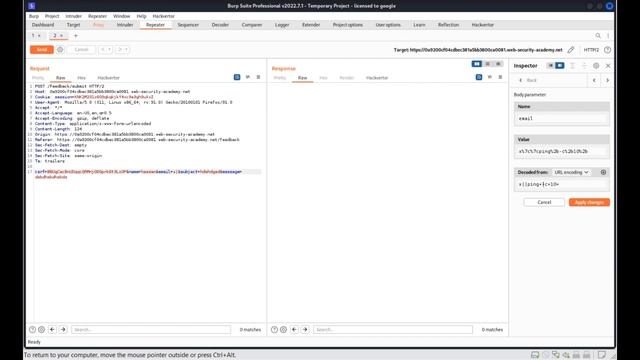Click Inspector Cancel button
Viewport: 640px width, 360px height.
(544, 202)
